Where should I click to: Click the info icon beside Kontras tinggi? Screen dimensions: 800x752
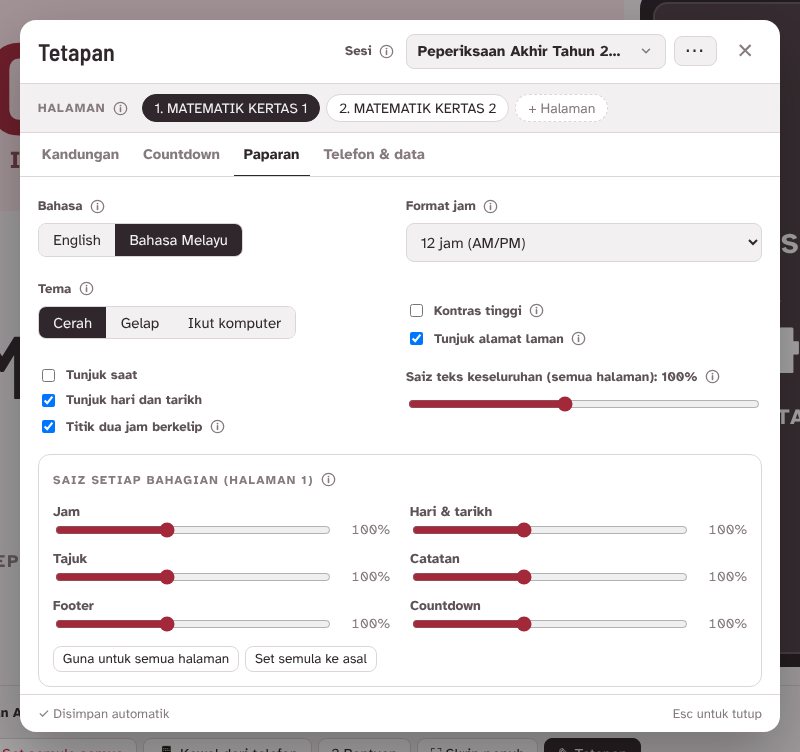point(537,311)
